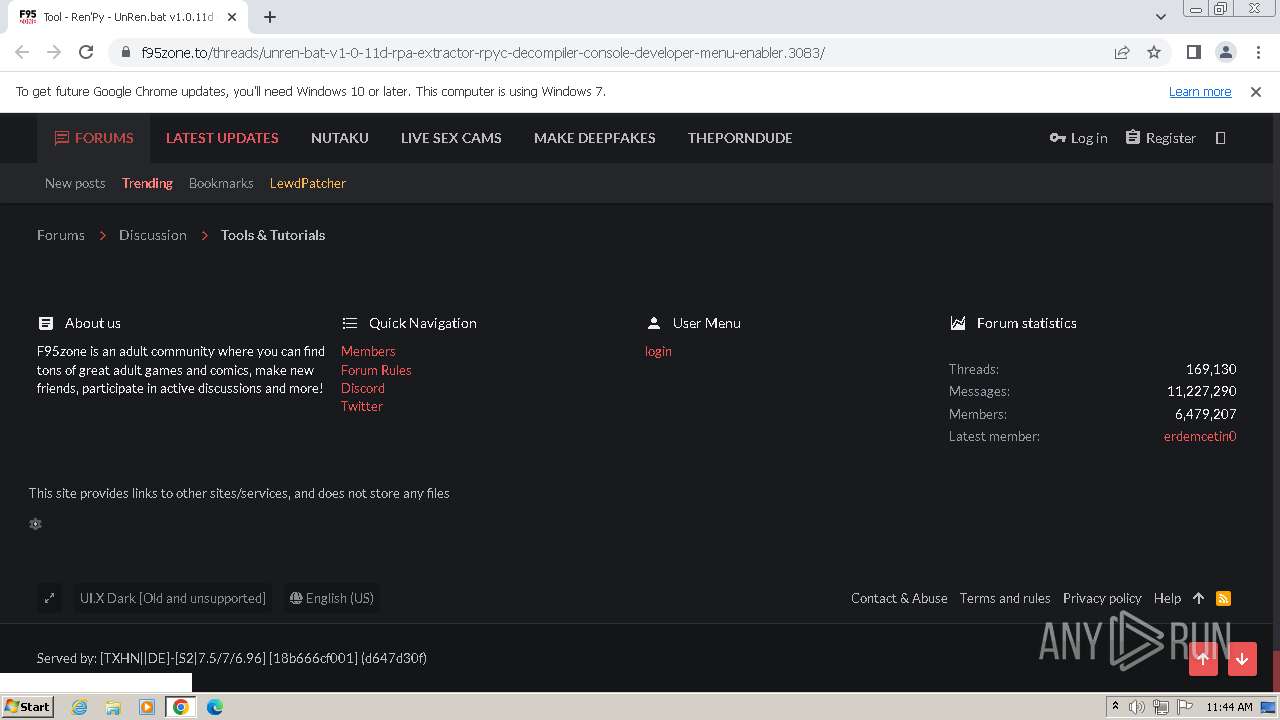
Task: Open a new browser tab
Action: click(x=270, y=17)
